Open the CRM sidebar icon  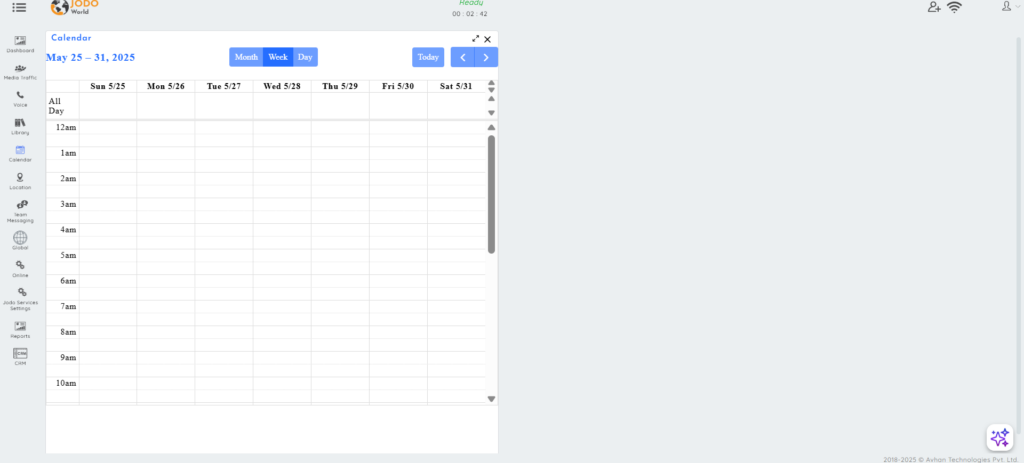tap(20, 353)
